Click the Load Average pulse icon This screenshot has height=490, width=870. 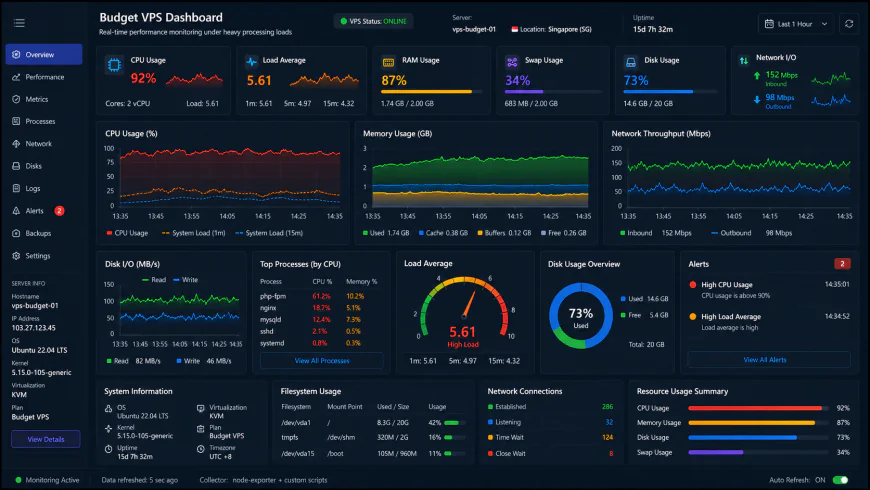[251, 61]
